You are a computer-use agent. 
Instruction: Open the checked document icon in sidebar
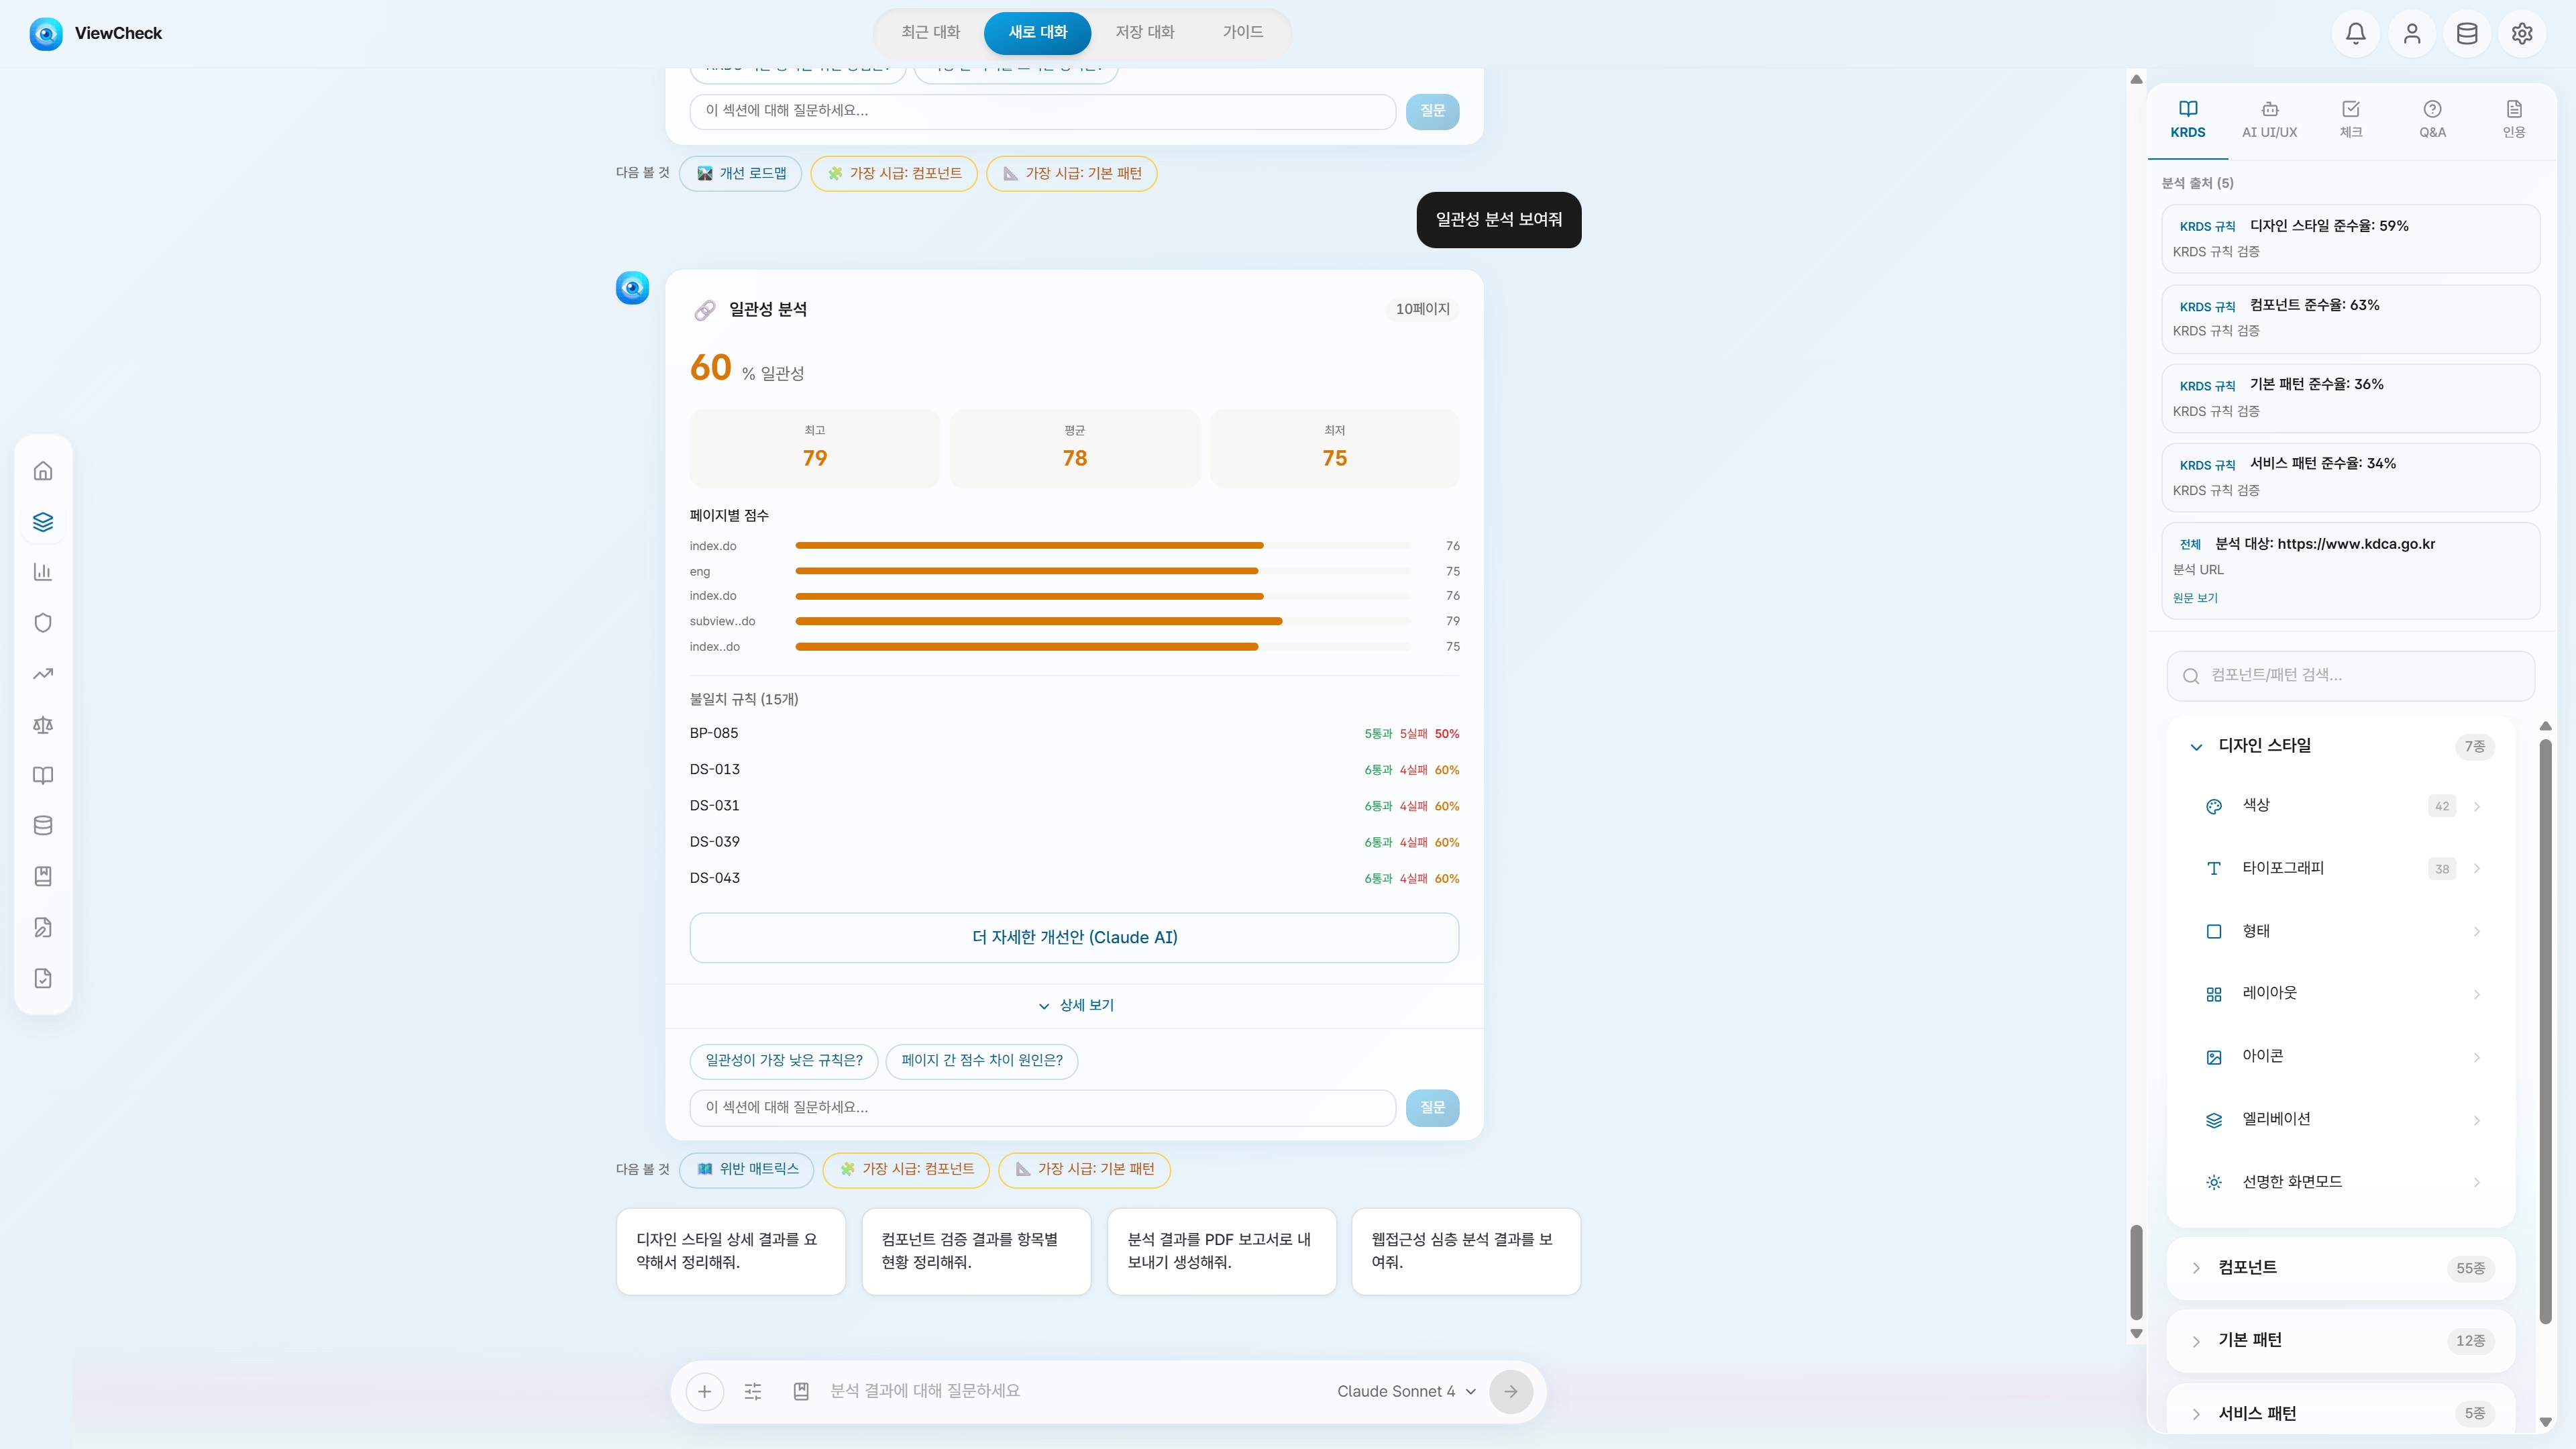click(x=43, y=978)
